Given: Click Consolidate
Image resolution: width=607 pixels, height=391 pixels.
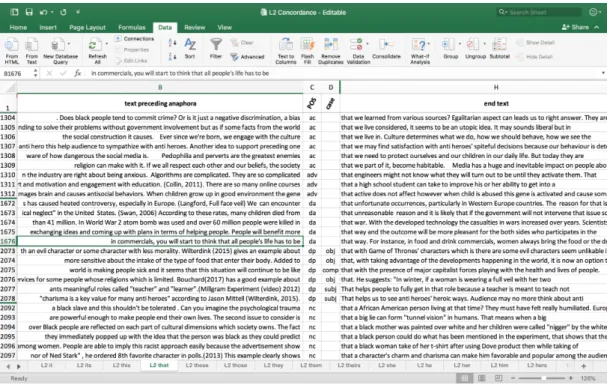Looking at the screenshot, I should click(386, 48).
